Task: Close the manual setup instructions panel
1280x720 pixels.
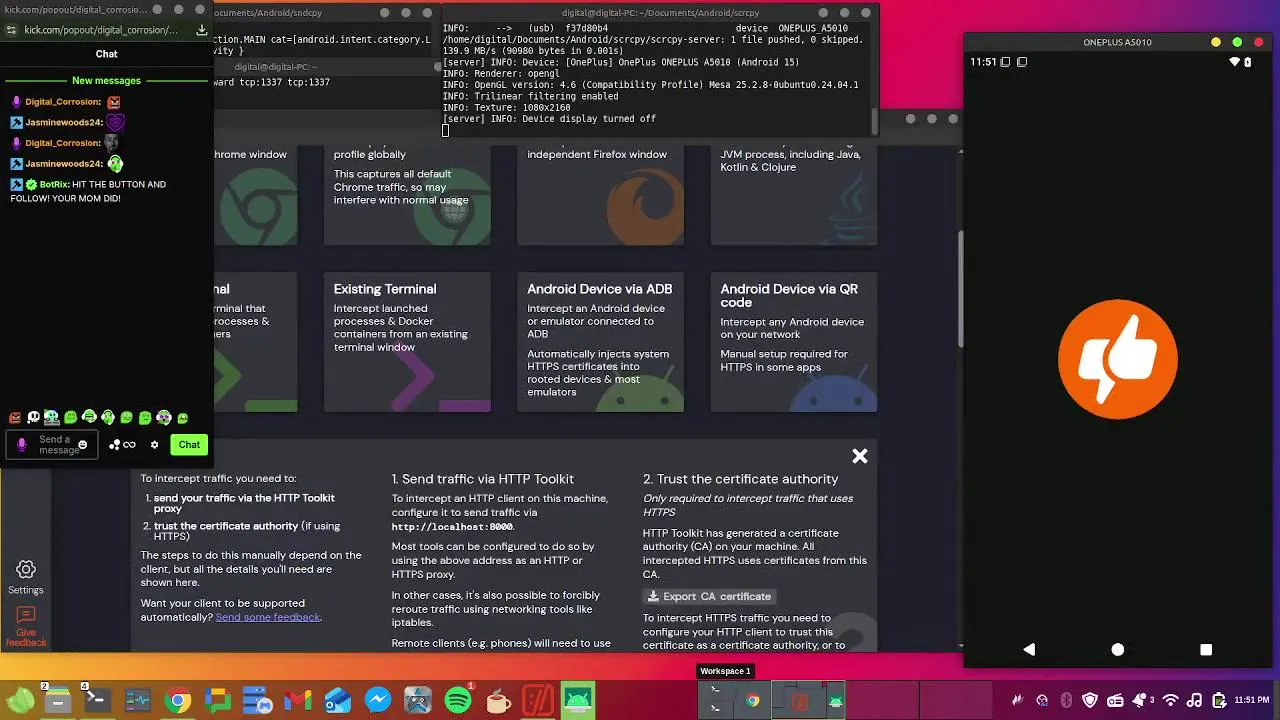Action: [859, 456]
